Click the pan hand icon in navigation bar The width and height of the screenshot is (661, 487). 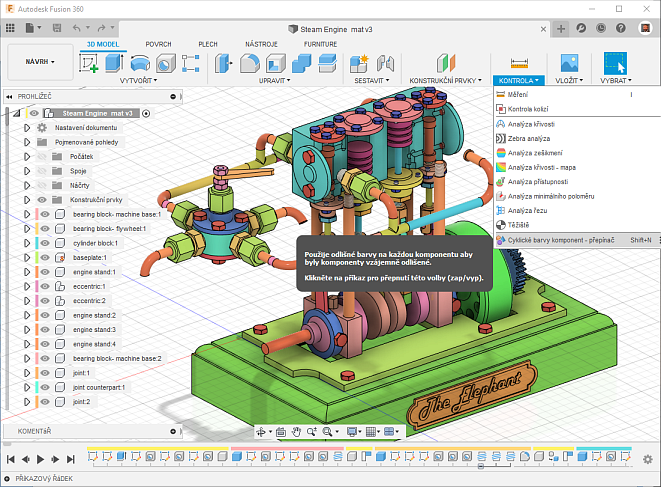[296, 432]
